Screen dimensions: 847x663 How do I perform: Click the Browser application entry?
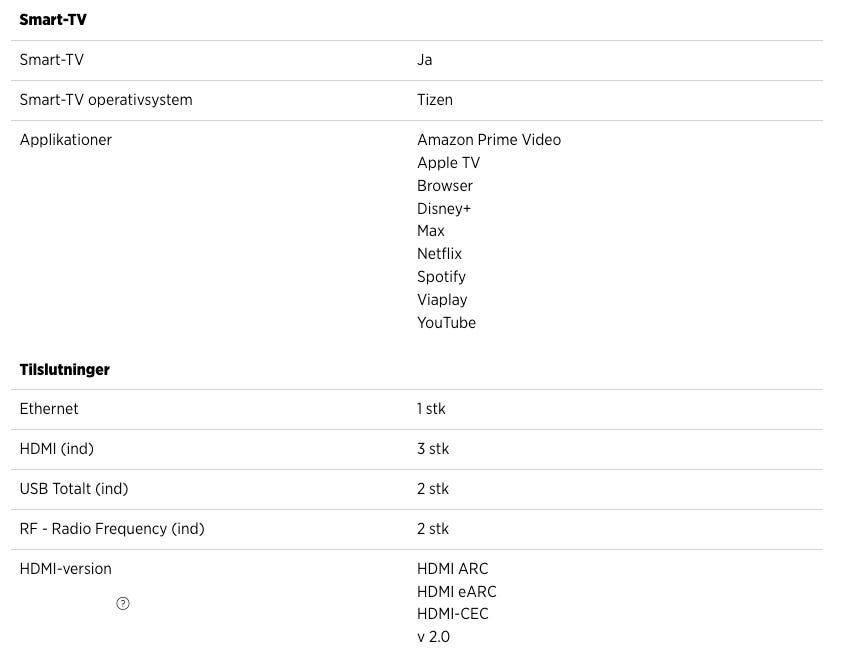coord(445,186)
